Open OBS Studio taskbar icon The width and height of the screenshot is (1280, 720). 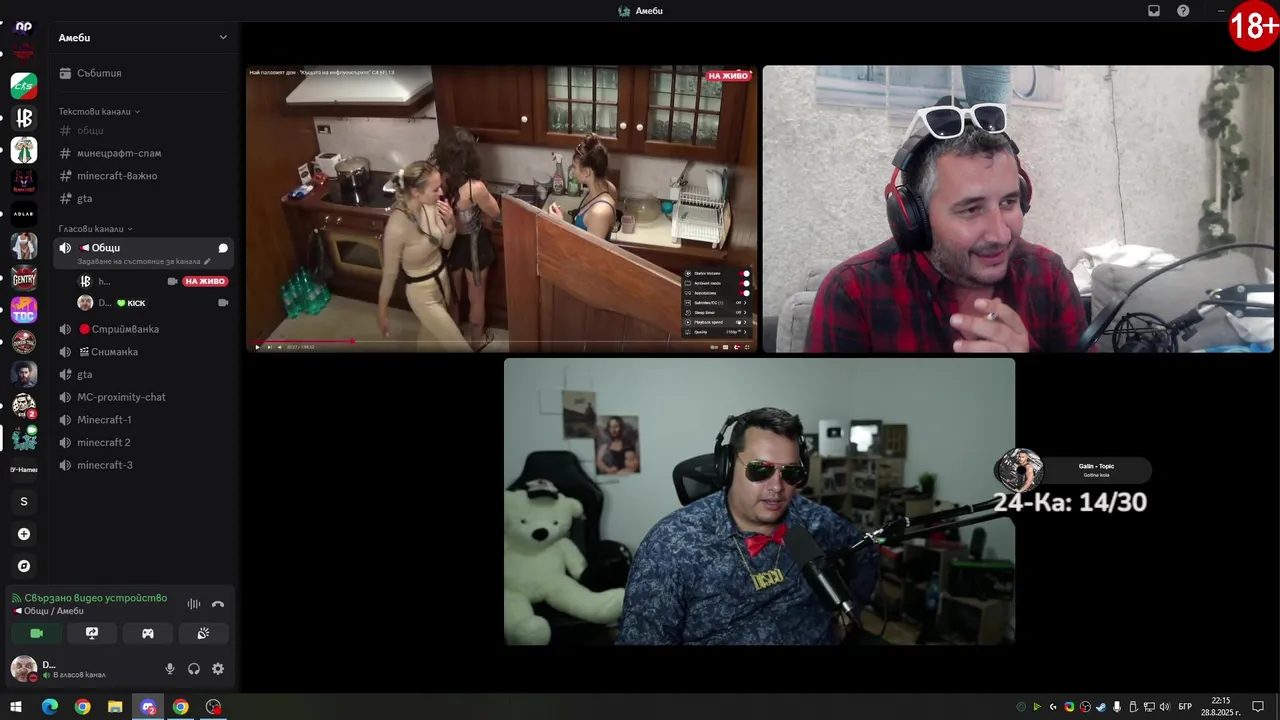coord(213,707)
